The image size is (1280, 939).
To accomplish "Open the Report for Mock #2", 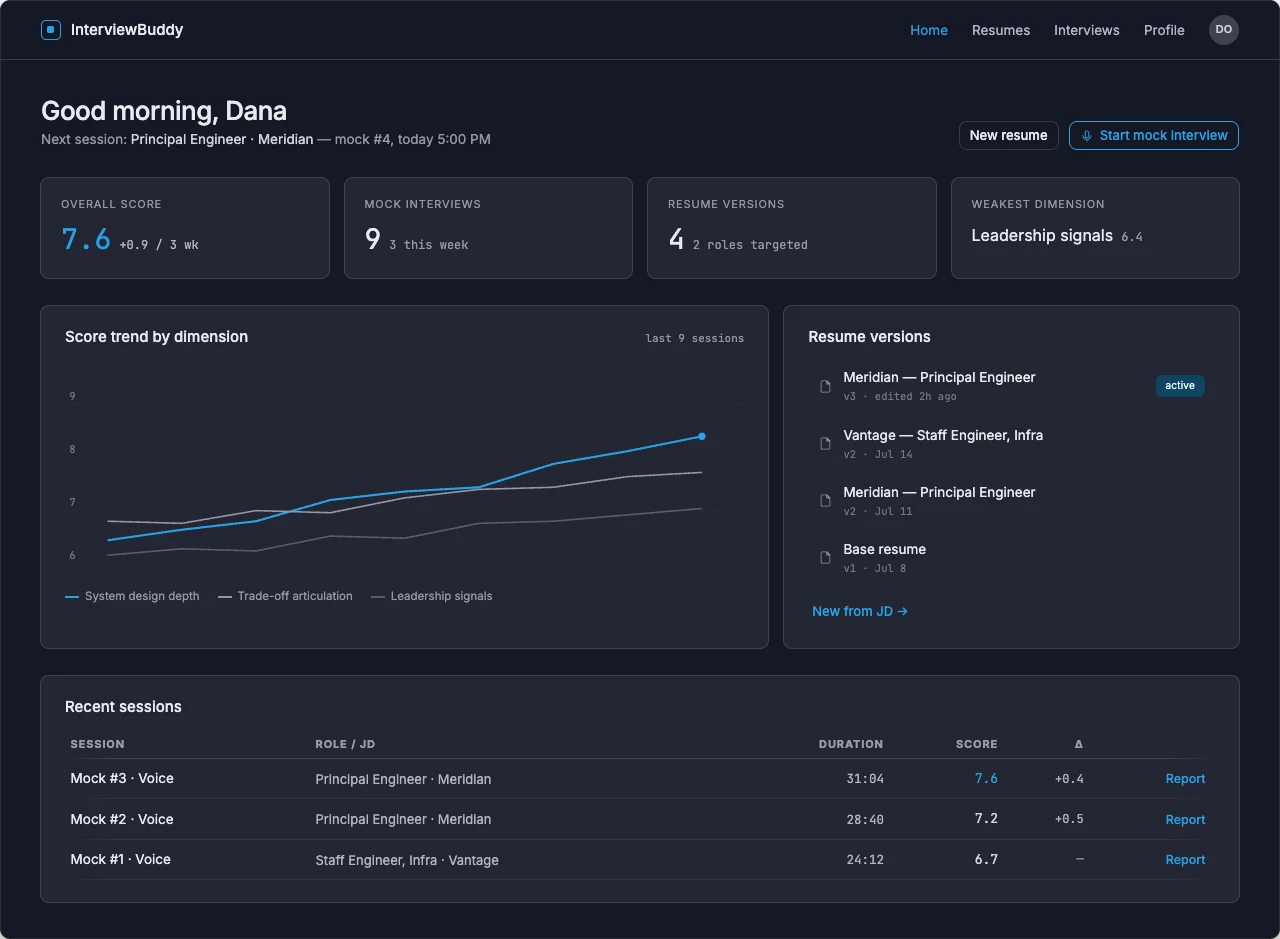I will 1185,819.
